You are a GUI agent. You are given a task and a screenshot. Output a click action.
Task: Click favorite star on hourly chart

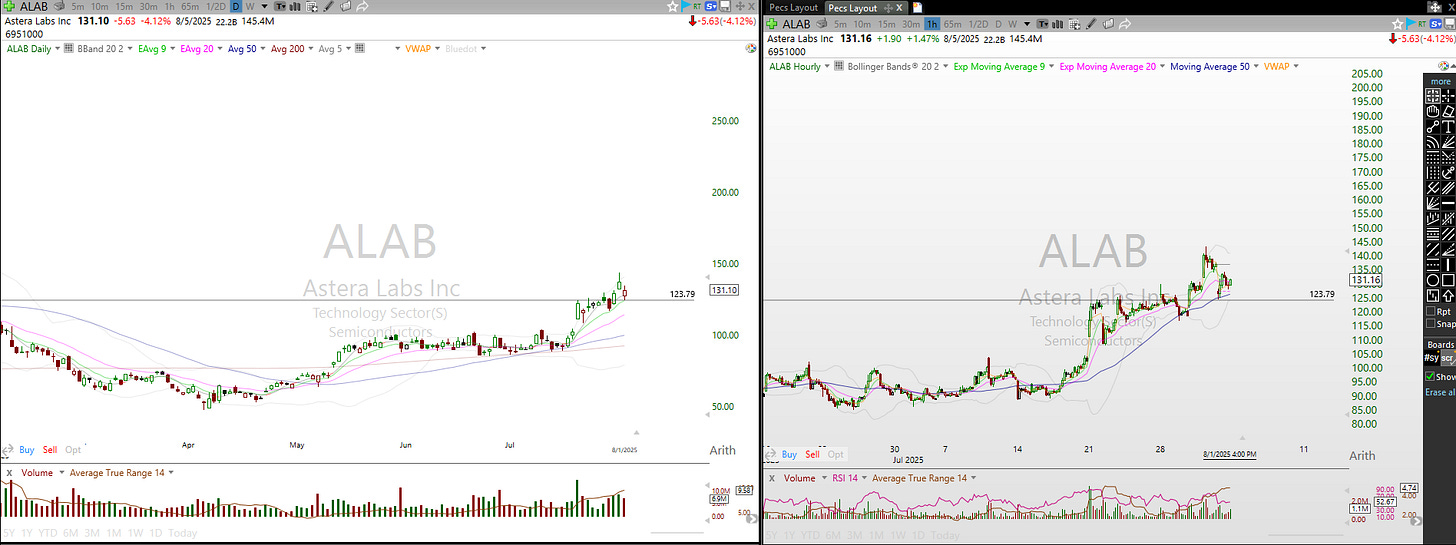click(1397, 24)
